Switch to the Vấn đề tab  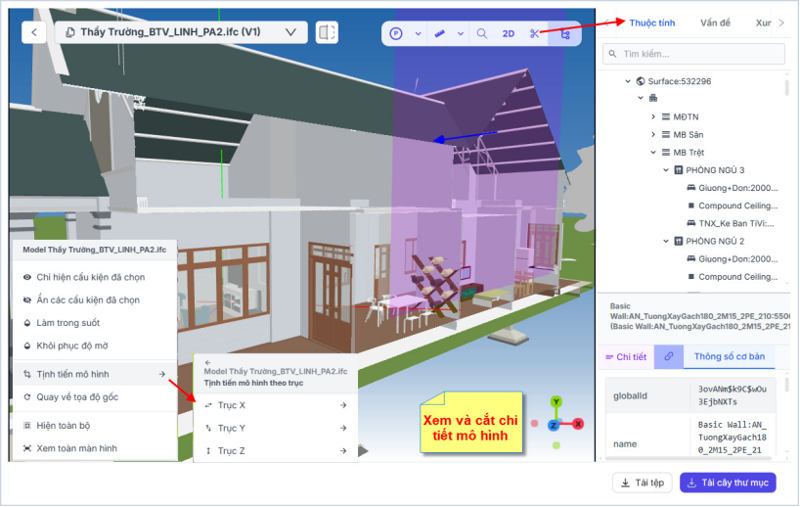pos(715,23)
